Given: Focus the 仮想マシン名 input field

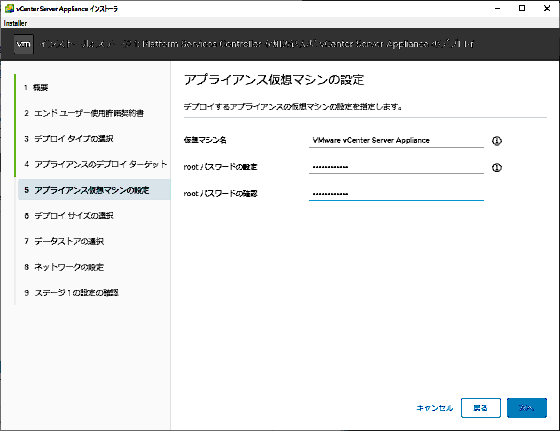Looking at the screenshot, I should click(396, 140).
